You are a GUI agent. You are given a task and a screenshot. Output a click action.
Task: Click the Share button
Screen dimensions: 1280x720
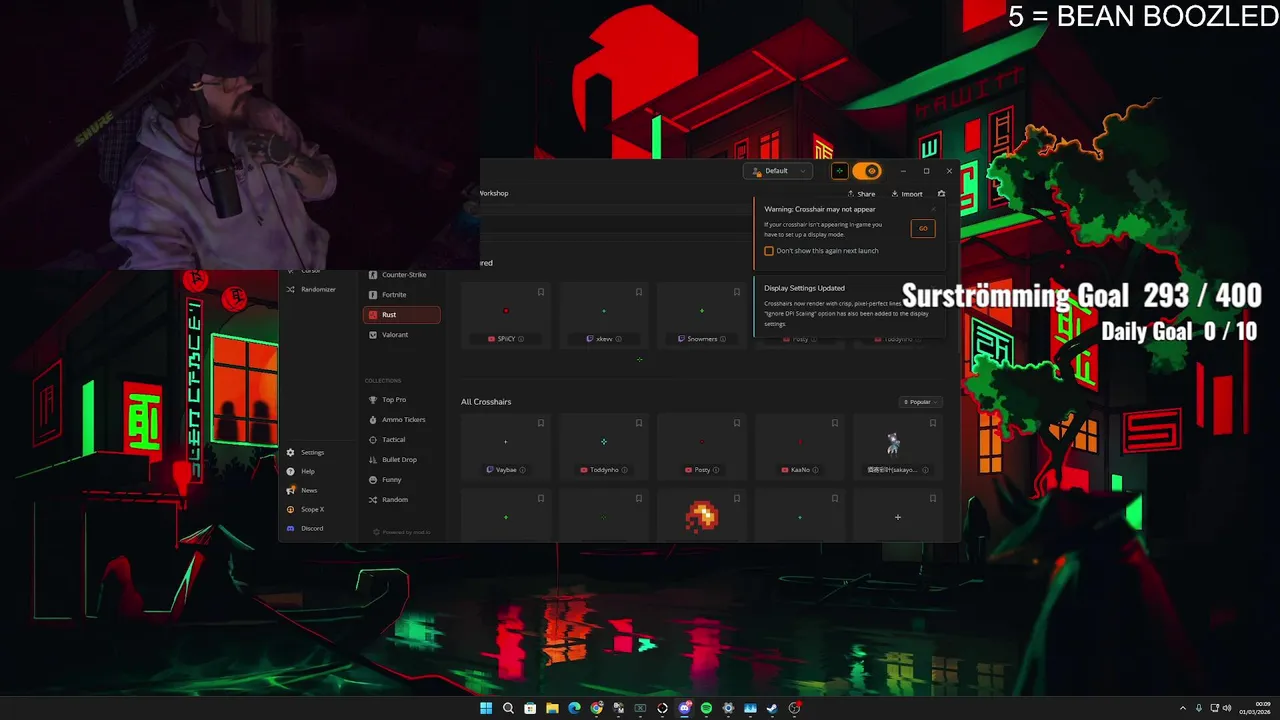(861, 194)
